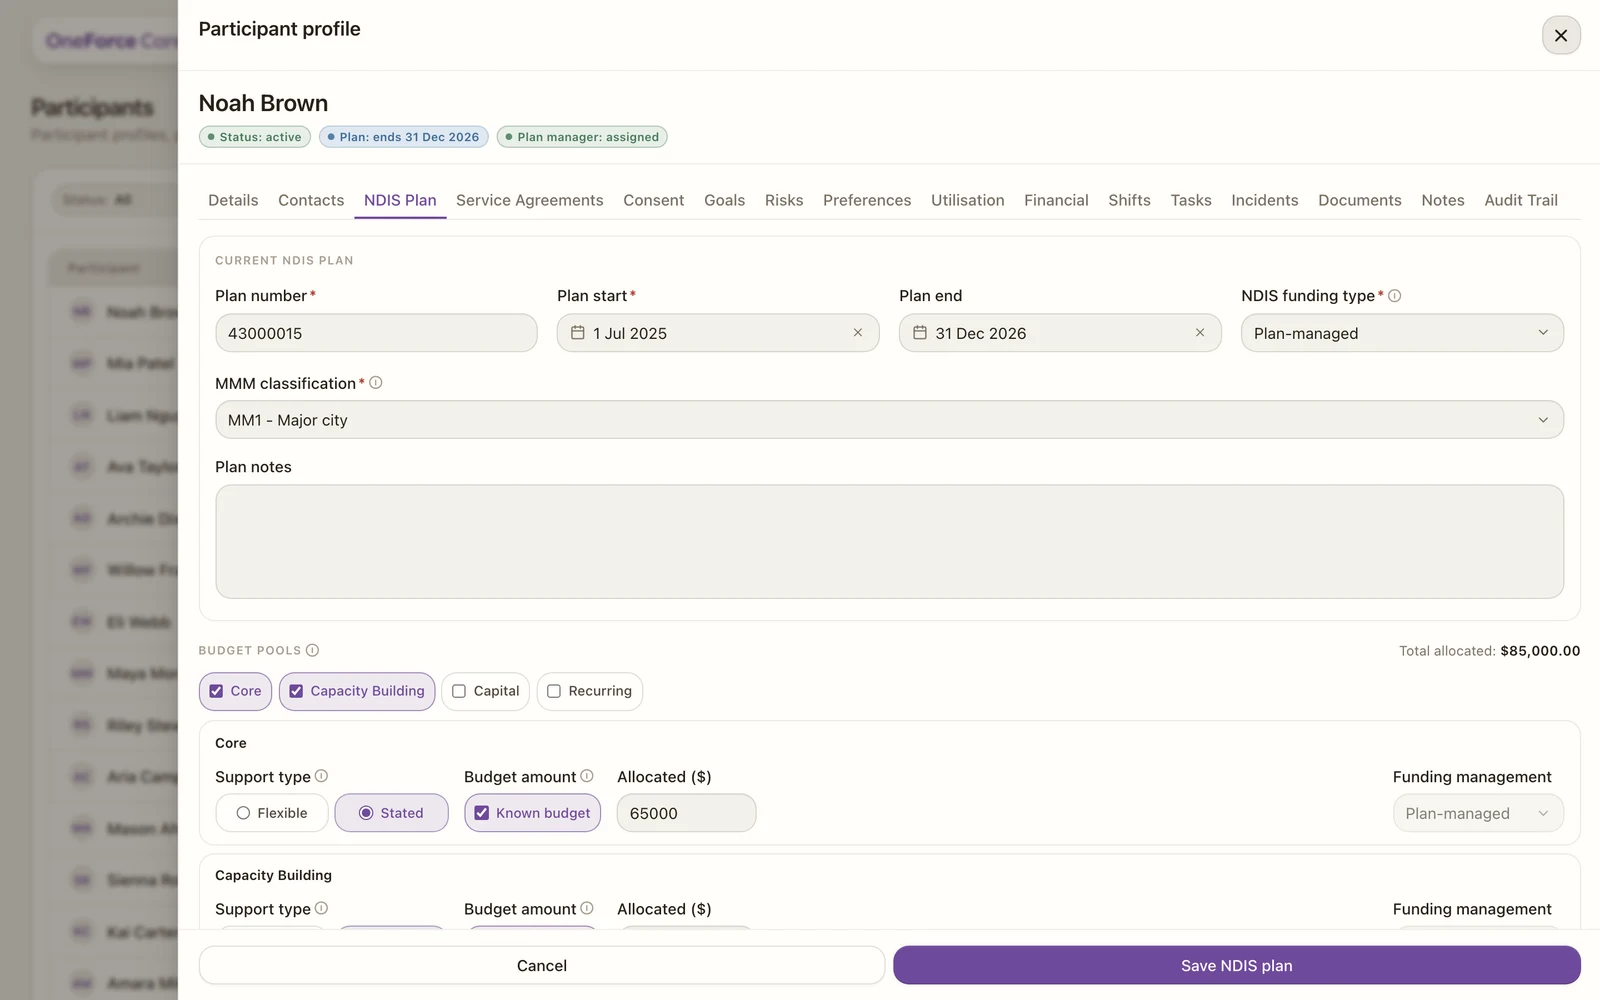Switch to the Shifts tab

1129,200
